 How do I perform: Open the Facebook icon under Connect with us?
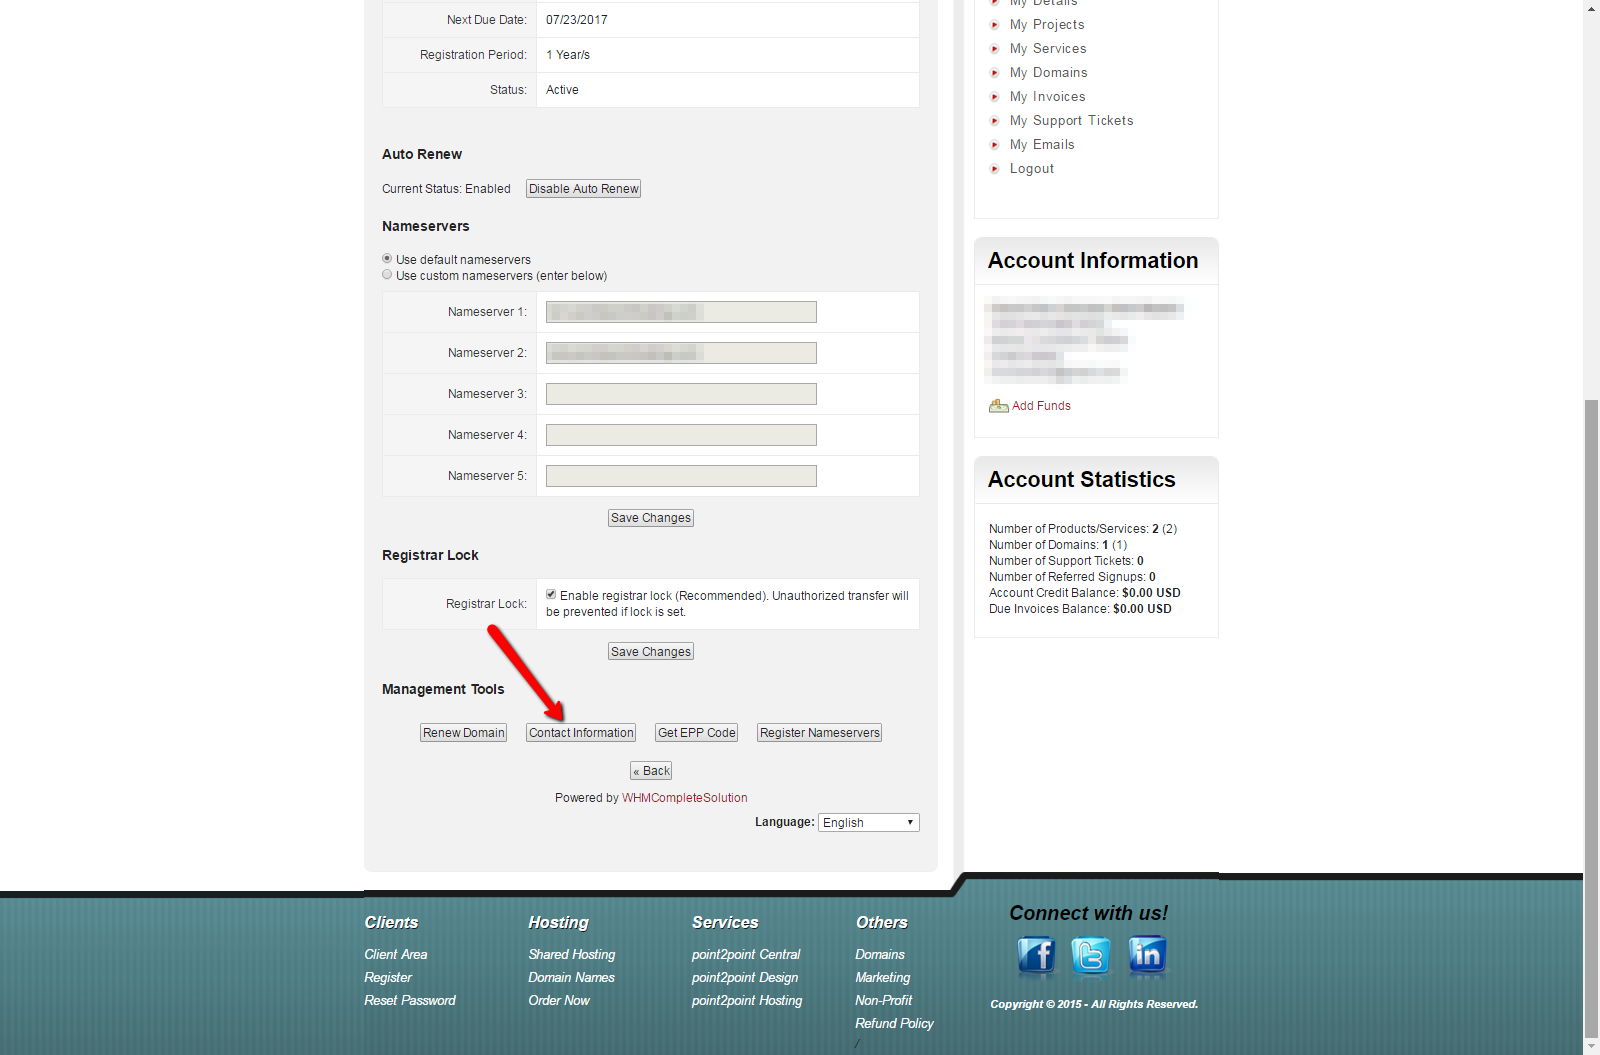point(1036,955)
